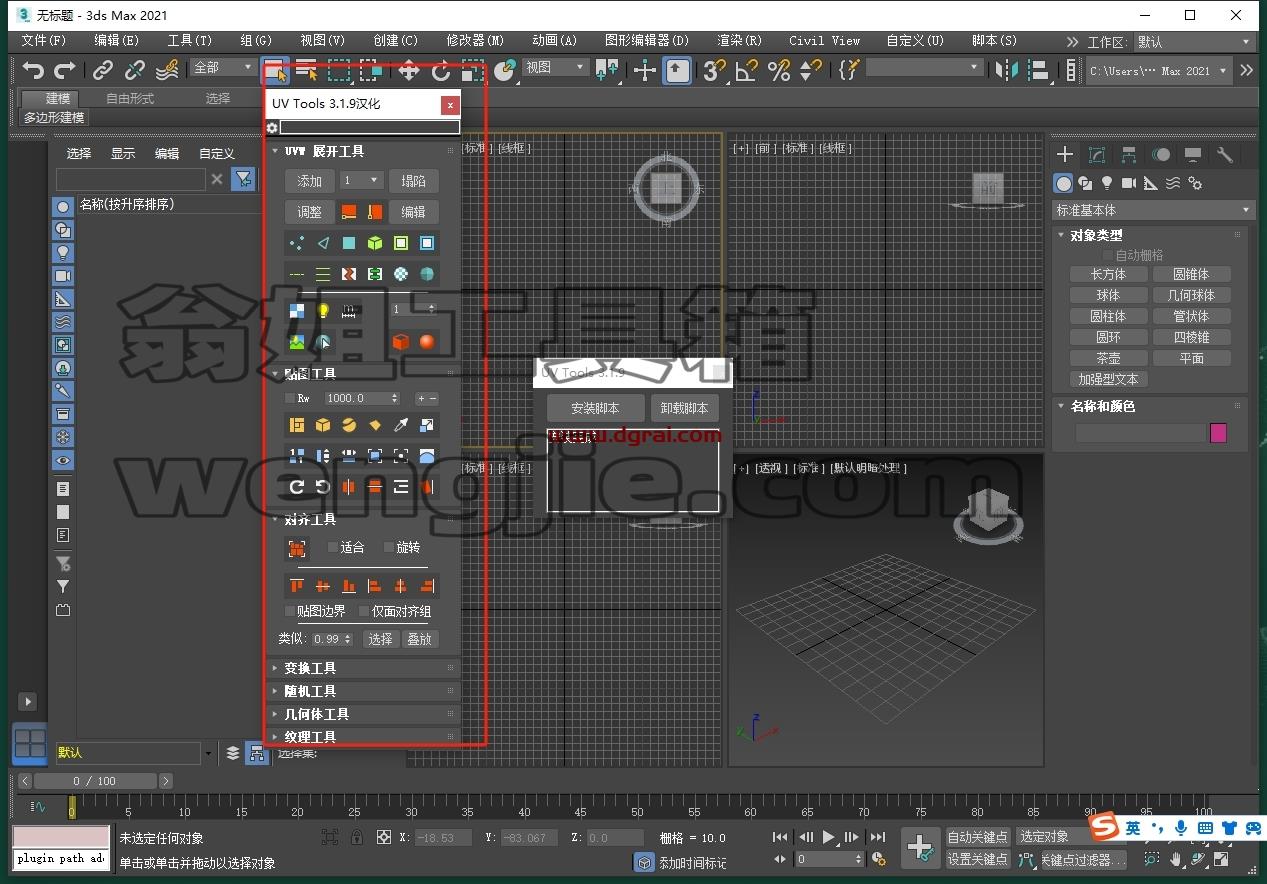1267x884 pixels.
Task: Click the rotate clockwise icon in UV Tools
Action: coord(297,487)
